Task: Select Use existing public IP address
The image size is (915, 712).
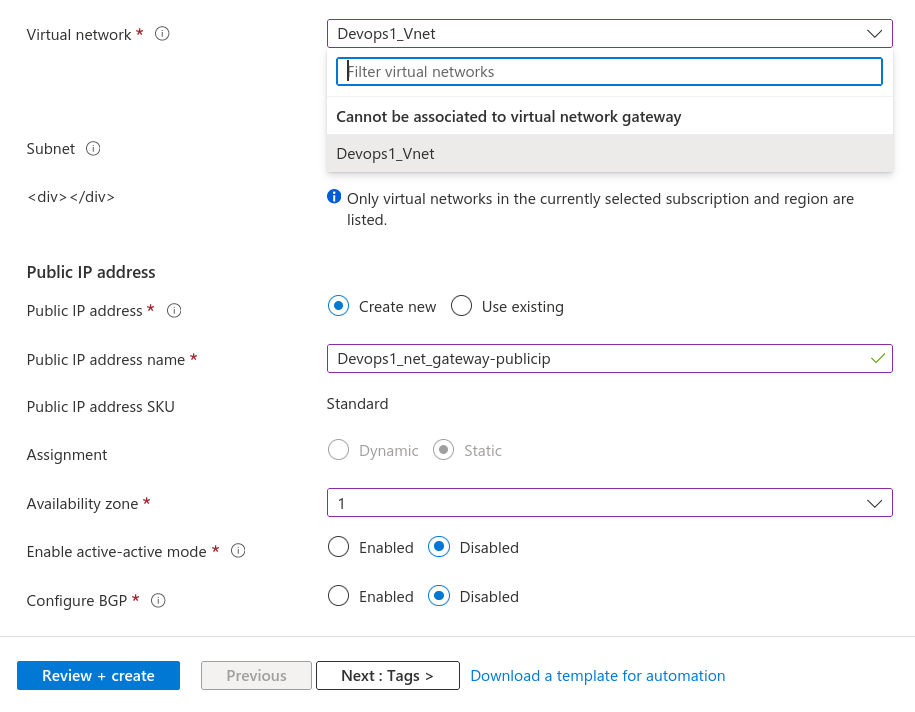Action: (461, 307)
